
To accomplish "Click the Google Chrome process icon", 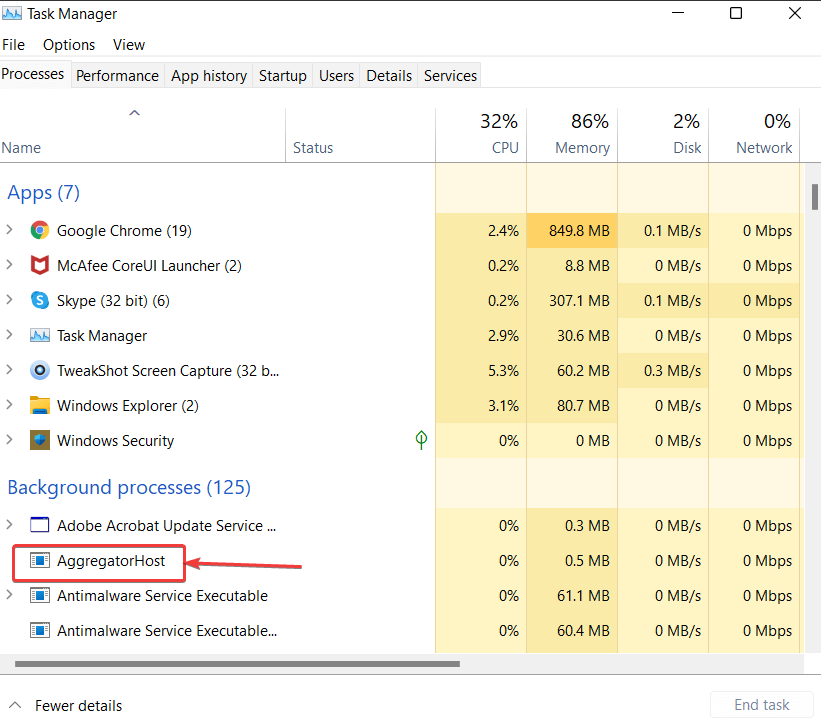I will tap(40, 230).
